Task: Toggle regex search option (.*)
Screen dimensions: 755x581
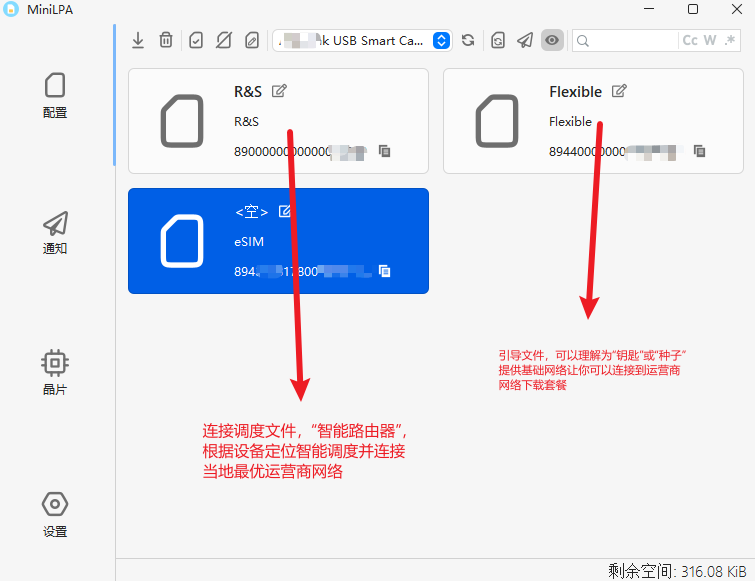Action: point(730,40)
